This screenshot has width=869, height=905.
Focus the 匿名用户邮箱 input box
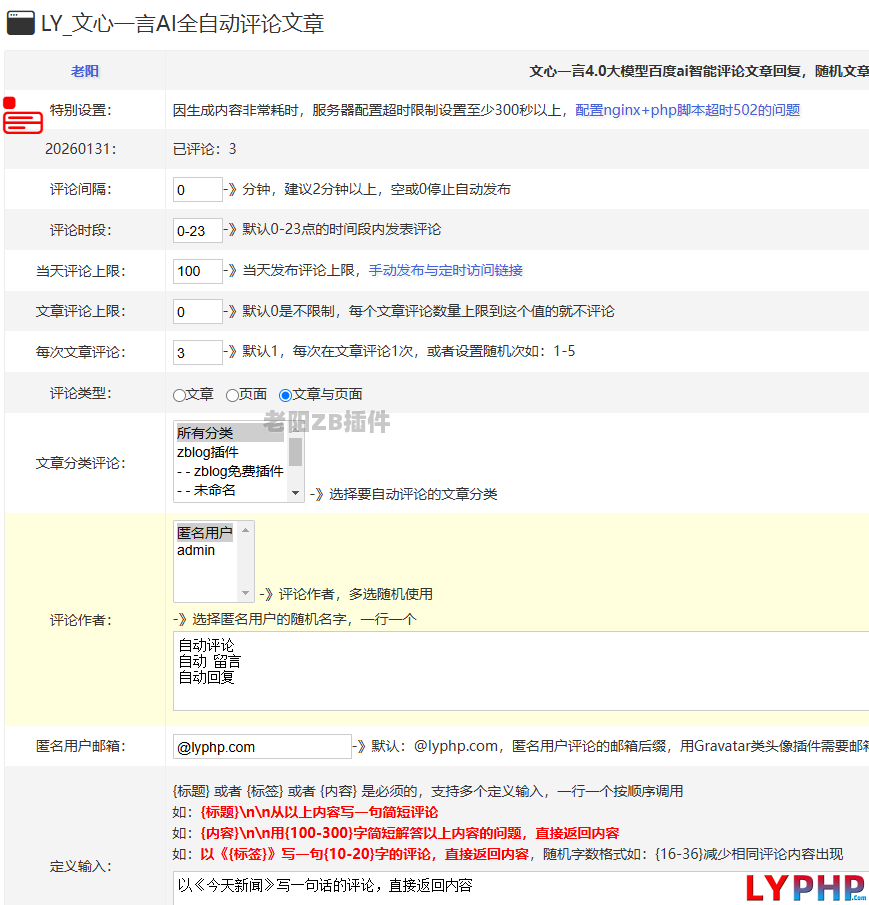click(262, 746)
